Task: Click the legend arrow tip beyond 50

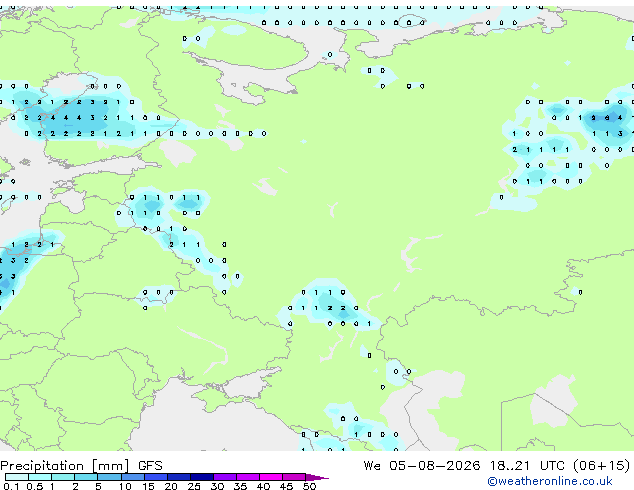Action: pos(317,477)
